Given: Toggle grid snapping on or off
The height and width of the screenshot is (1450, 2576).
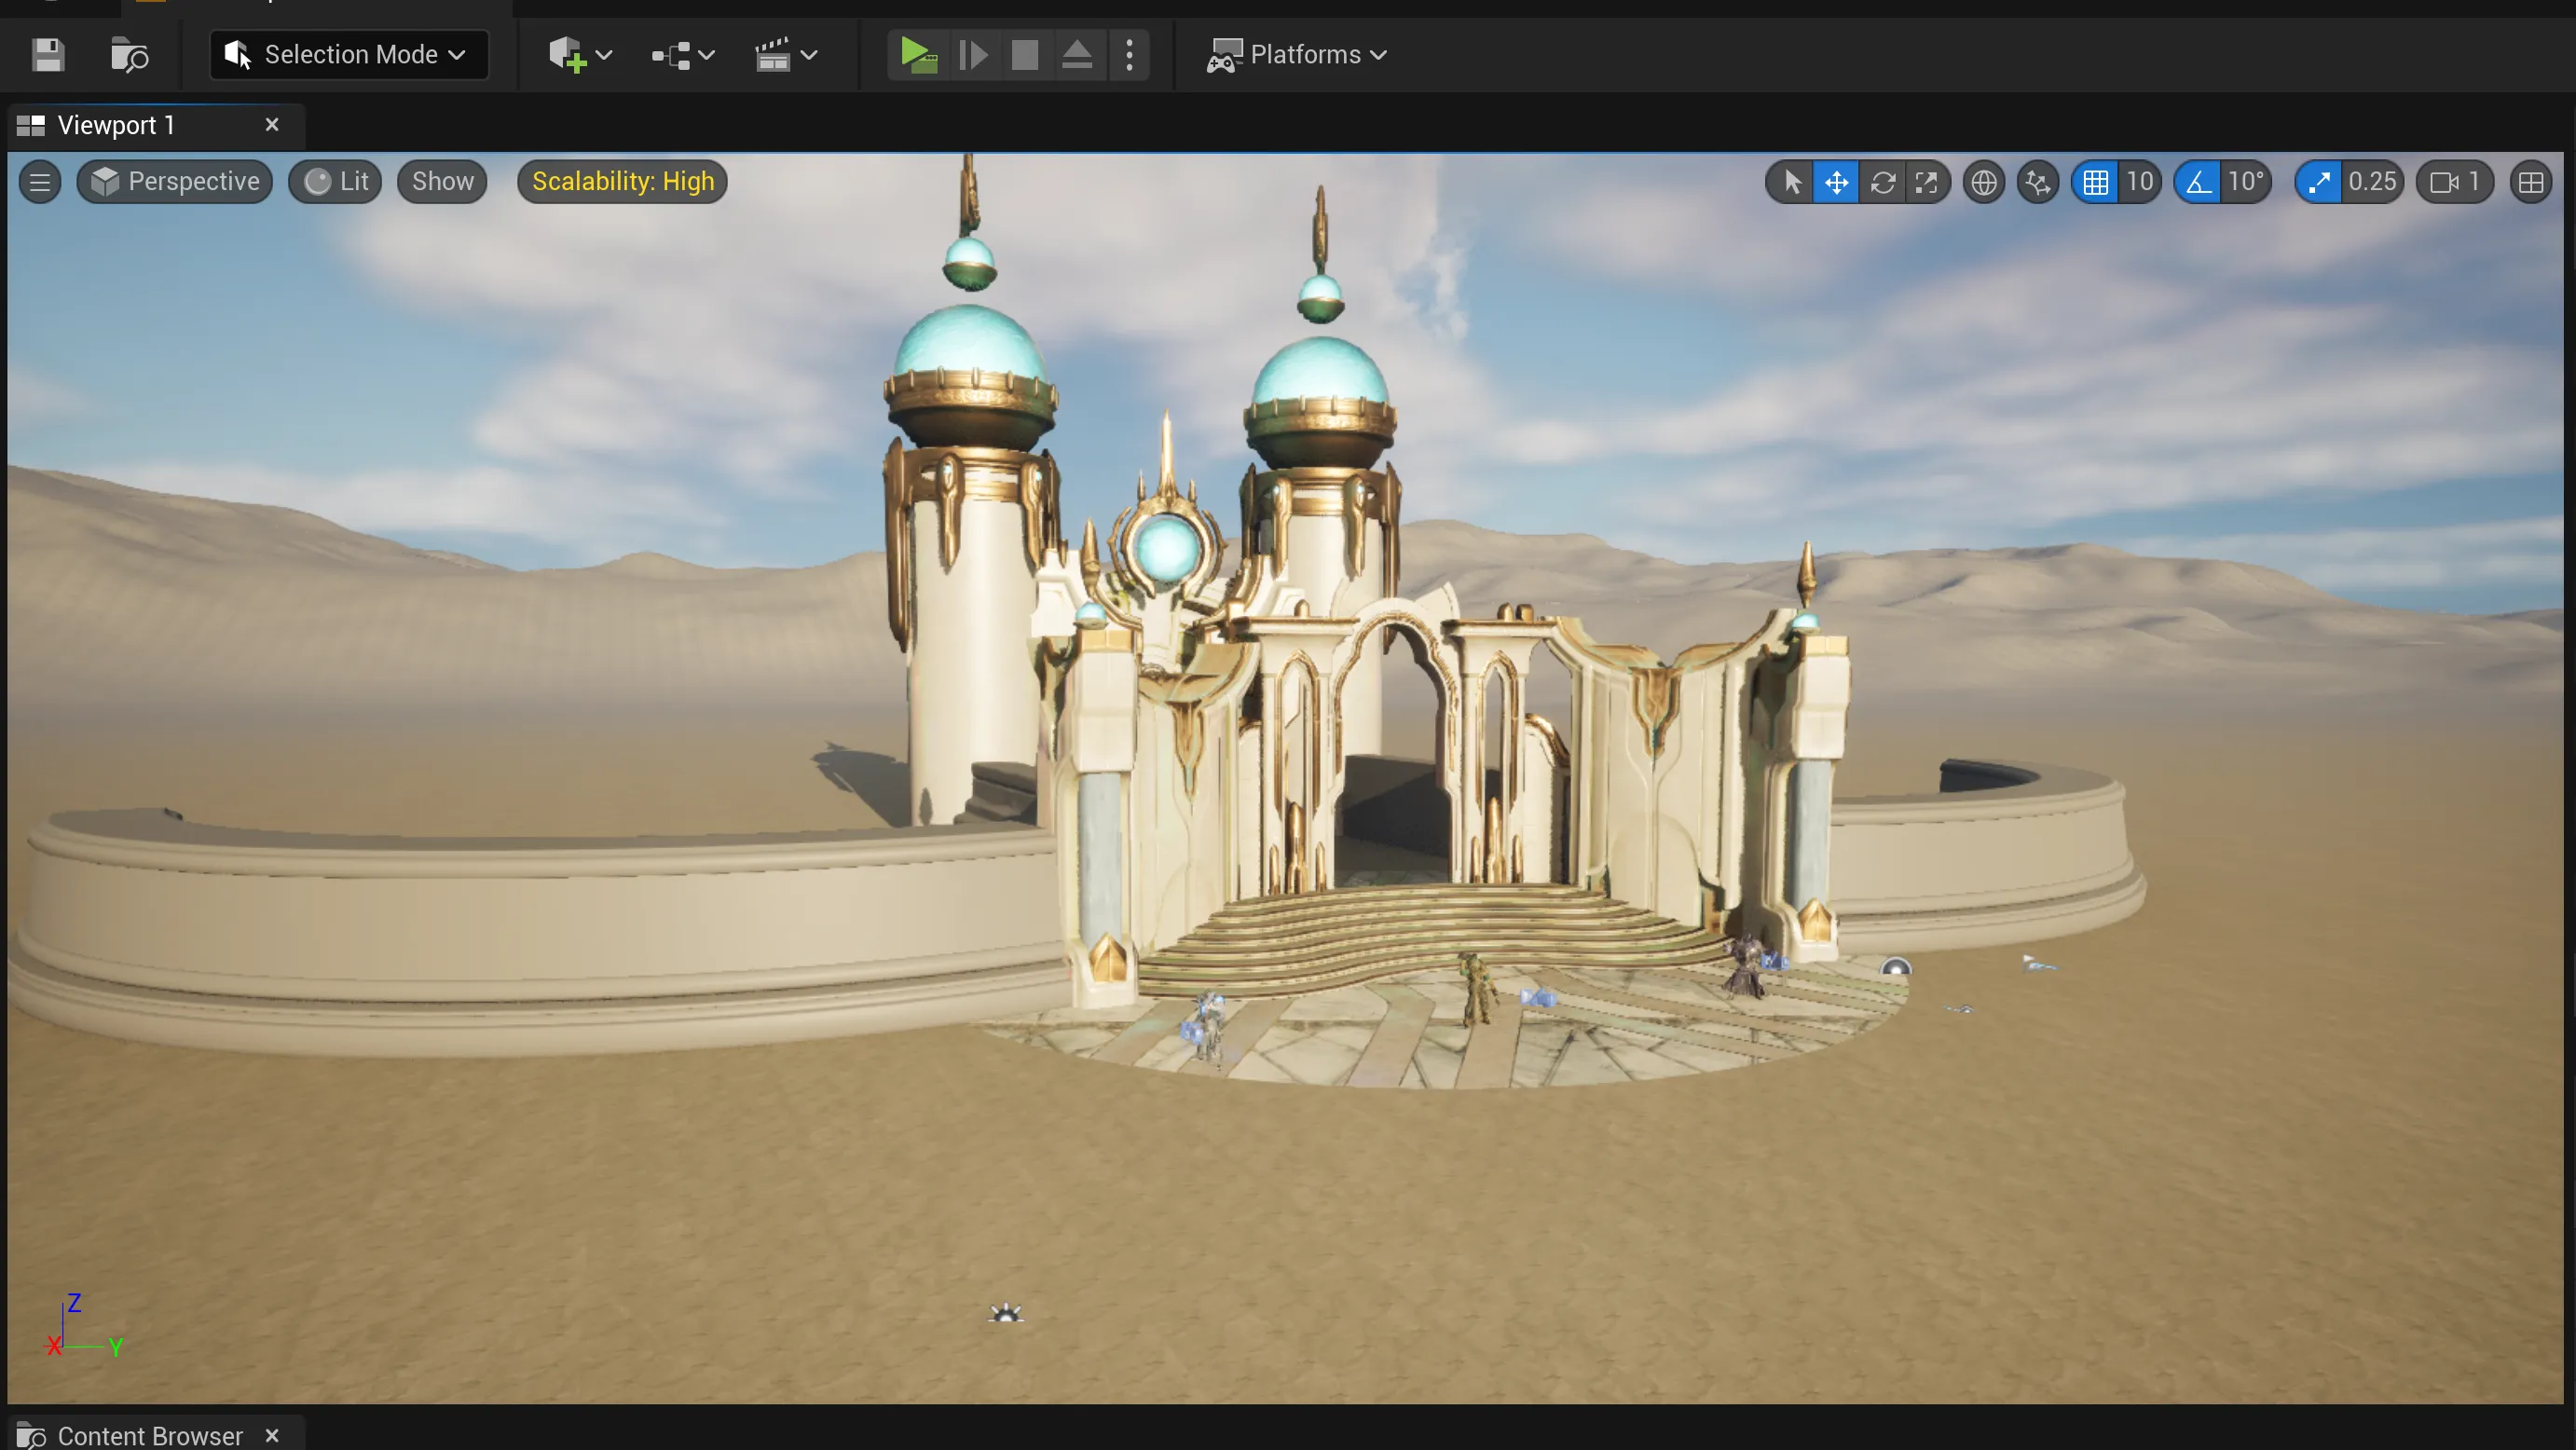Looking at the screenshot, I should coord(2095,182).
